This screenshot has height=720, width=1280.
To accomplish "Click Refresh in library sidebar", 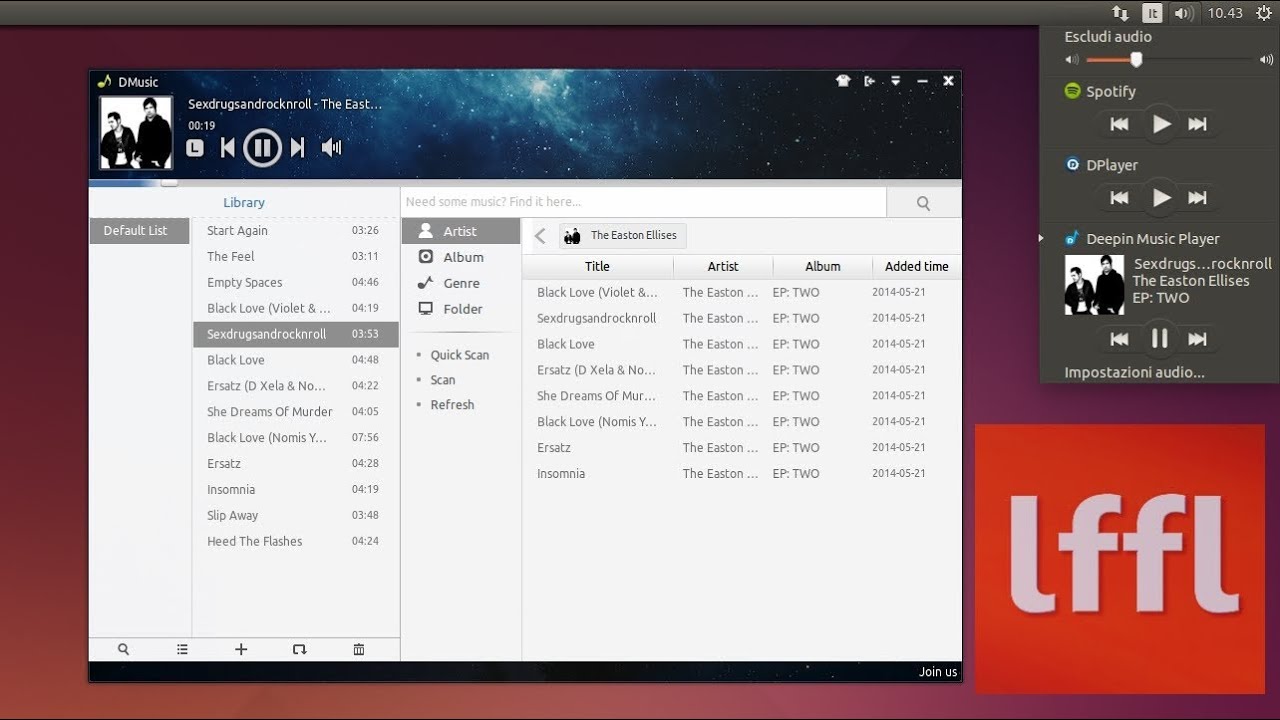I will [x=452, y=405].
